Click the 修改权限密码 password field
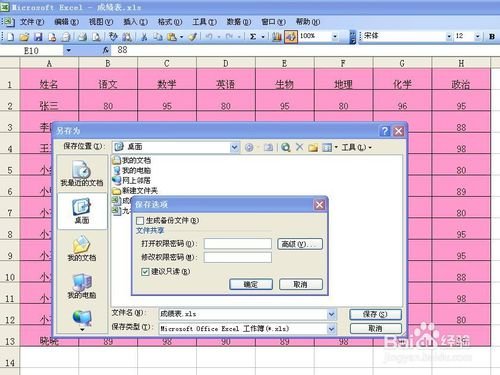 238,257
